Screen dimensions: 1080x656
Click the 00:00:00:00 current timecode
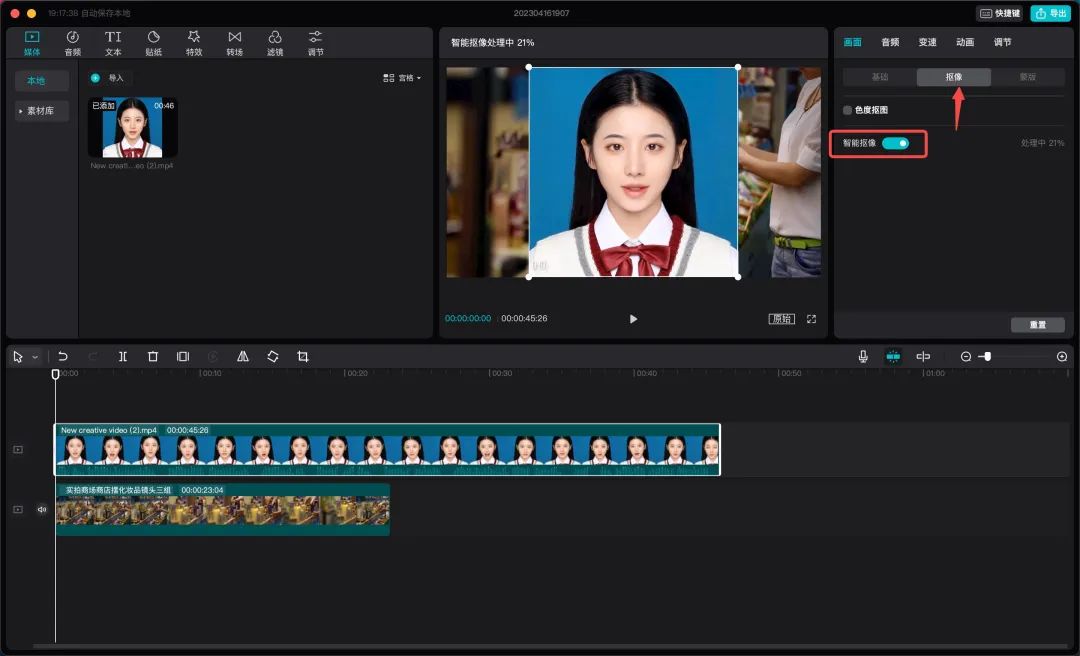[468, 318]
